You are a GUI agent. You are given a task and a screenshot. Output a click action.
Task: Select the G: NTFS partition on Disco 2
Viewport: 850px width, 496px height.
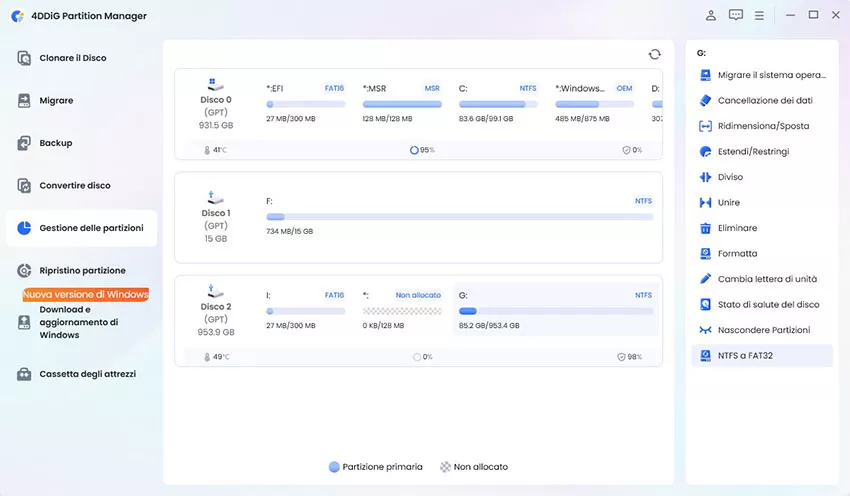click(555, 308)
